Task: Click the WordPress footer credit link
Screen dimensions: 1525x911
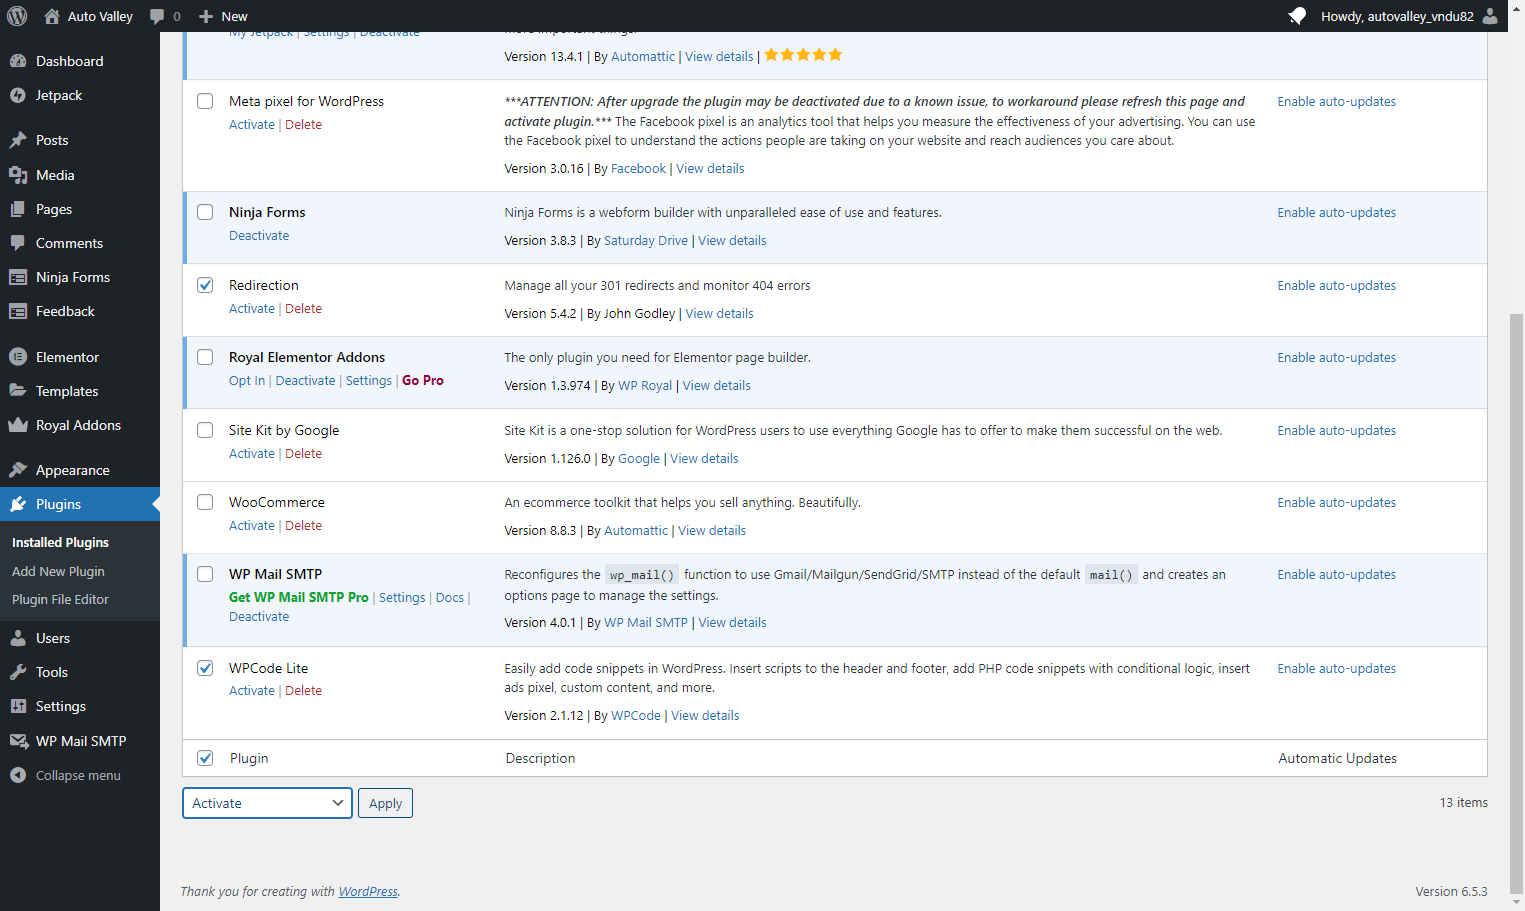Action: (368, 892)
